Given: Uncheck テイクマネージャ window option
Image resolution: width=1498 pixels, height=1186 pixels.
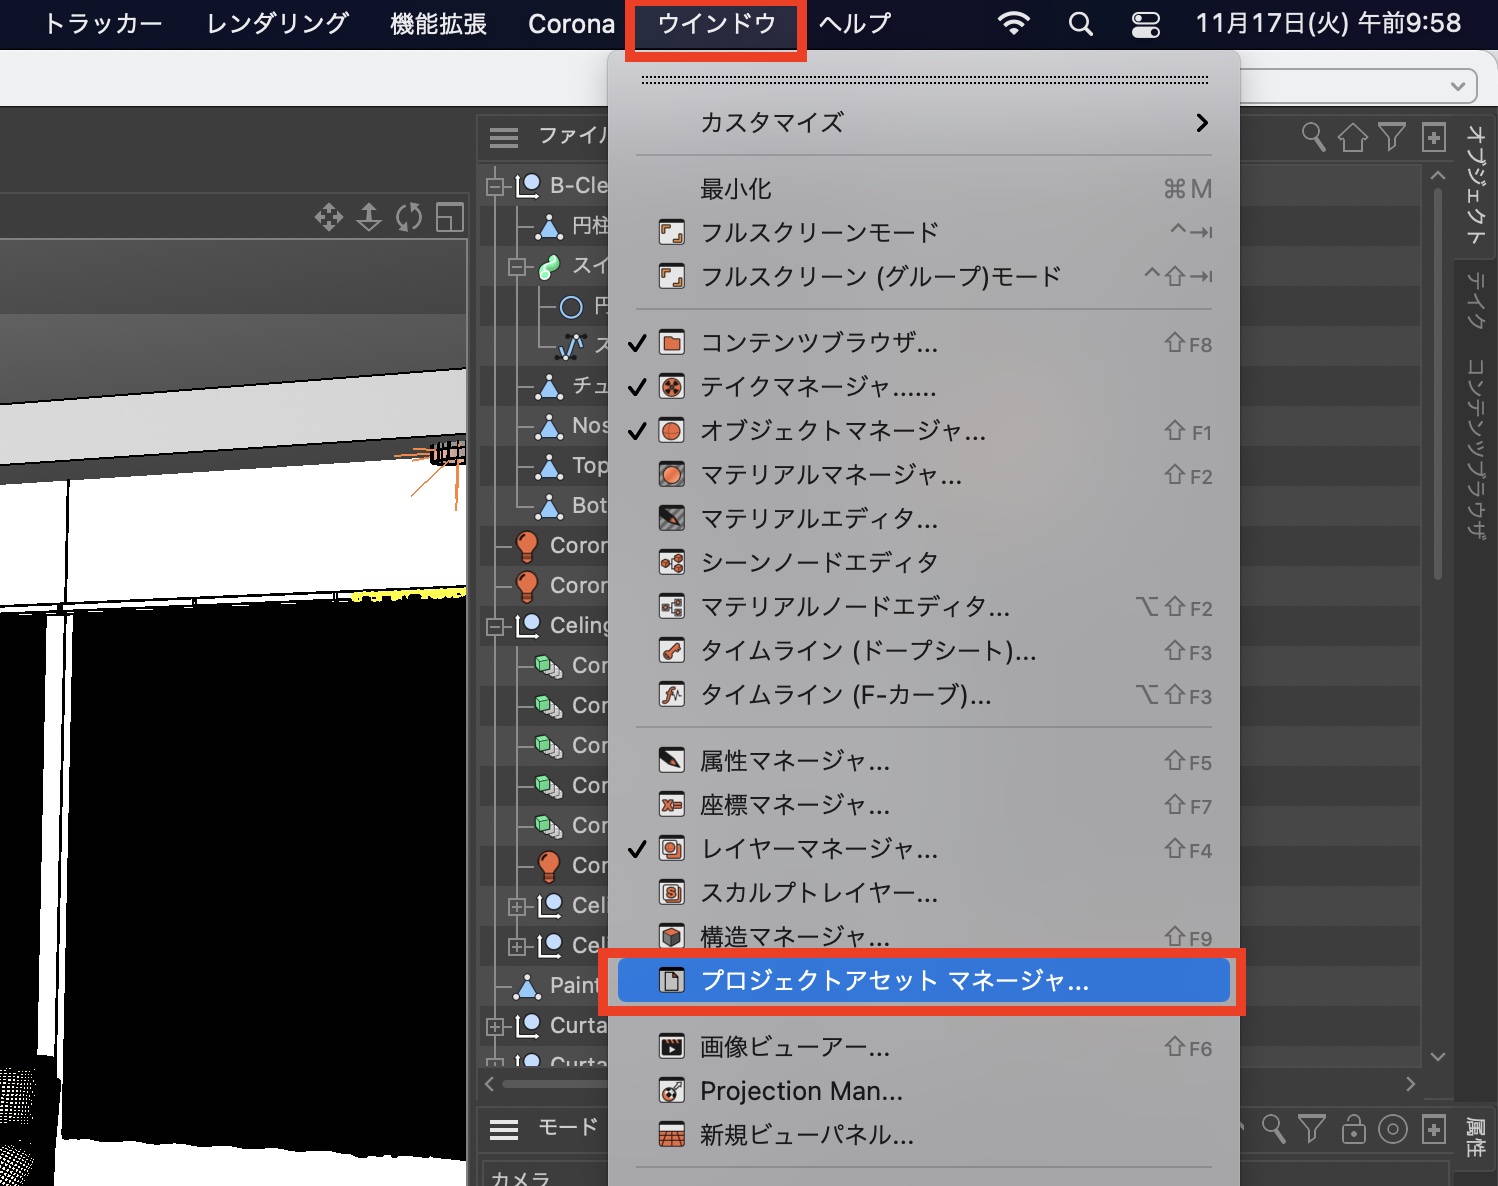Looking at the screenshot, I should pos(817,387).
